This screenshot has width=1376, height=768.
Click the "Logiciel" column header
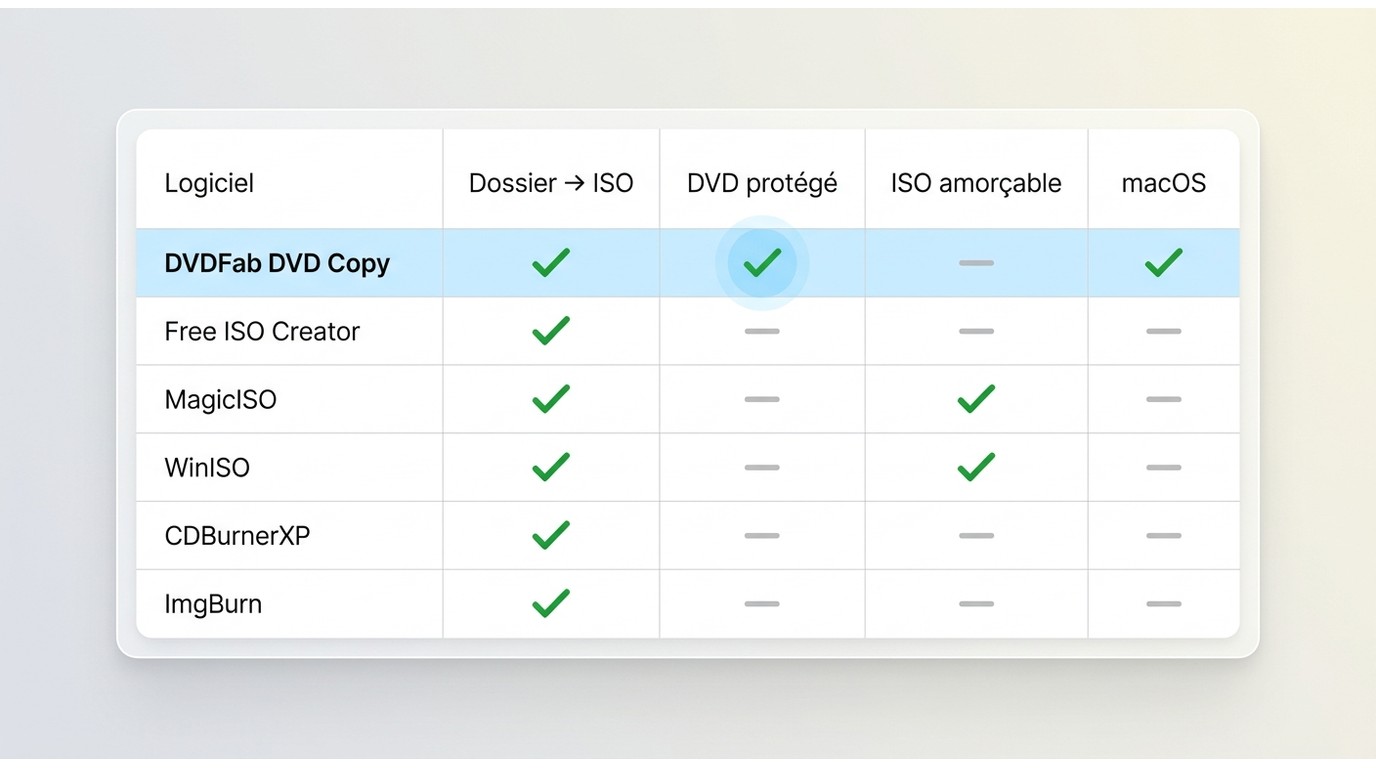point(209,183)
